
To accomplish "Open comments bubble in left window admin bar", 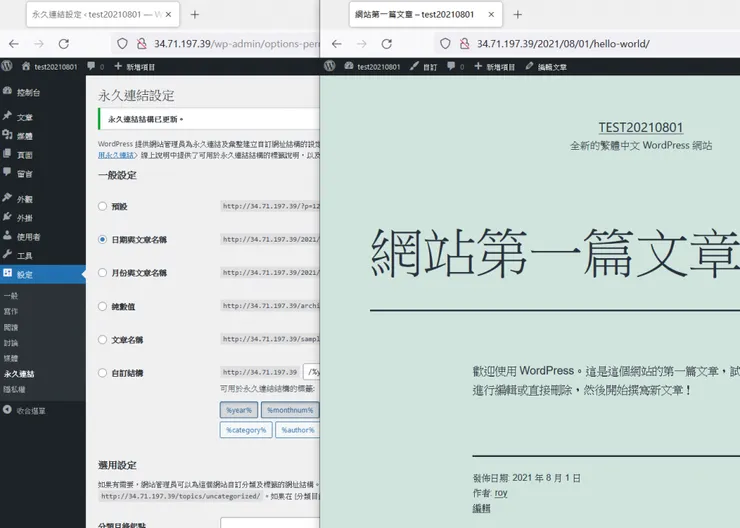I will coord(91,66).
